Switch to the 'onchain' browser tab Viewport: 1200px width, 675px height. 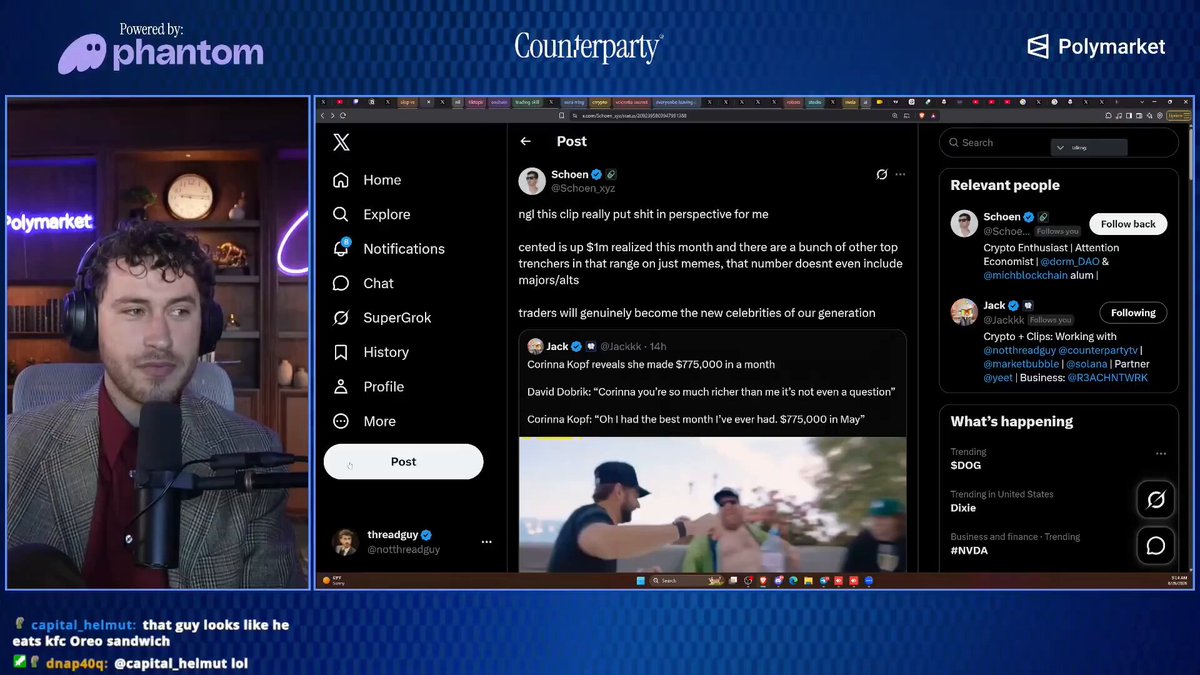coord(499,102)
